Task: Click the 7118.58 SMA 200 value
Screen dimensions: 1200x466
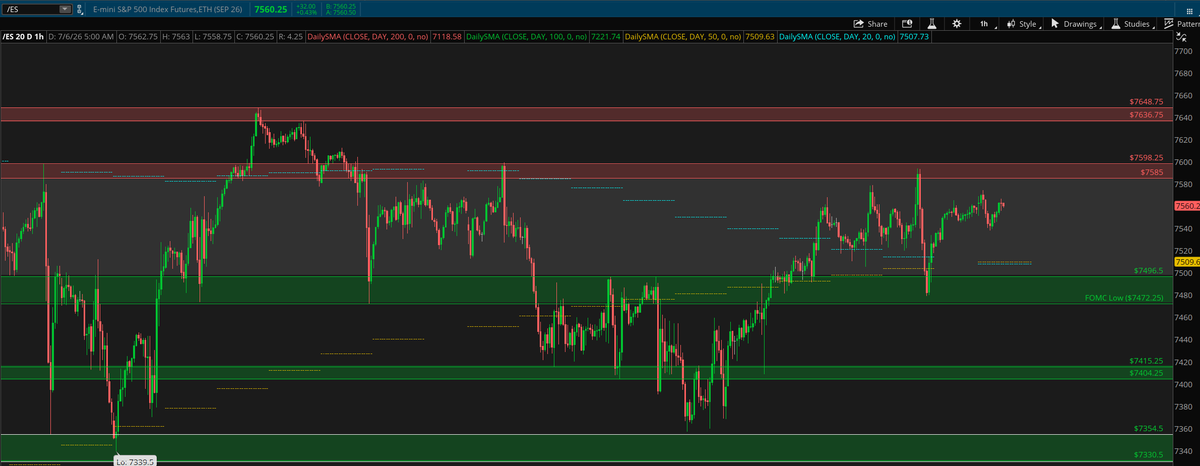Action: tap(447, 37)
